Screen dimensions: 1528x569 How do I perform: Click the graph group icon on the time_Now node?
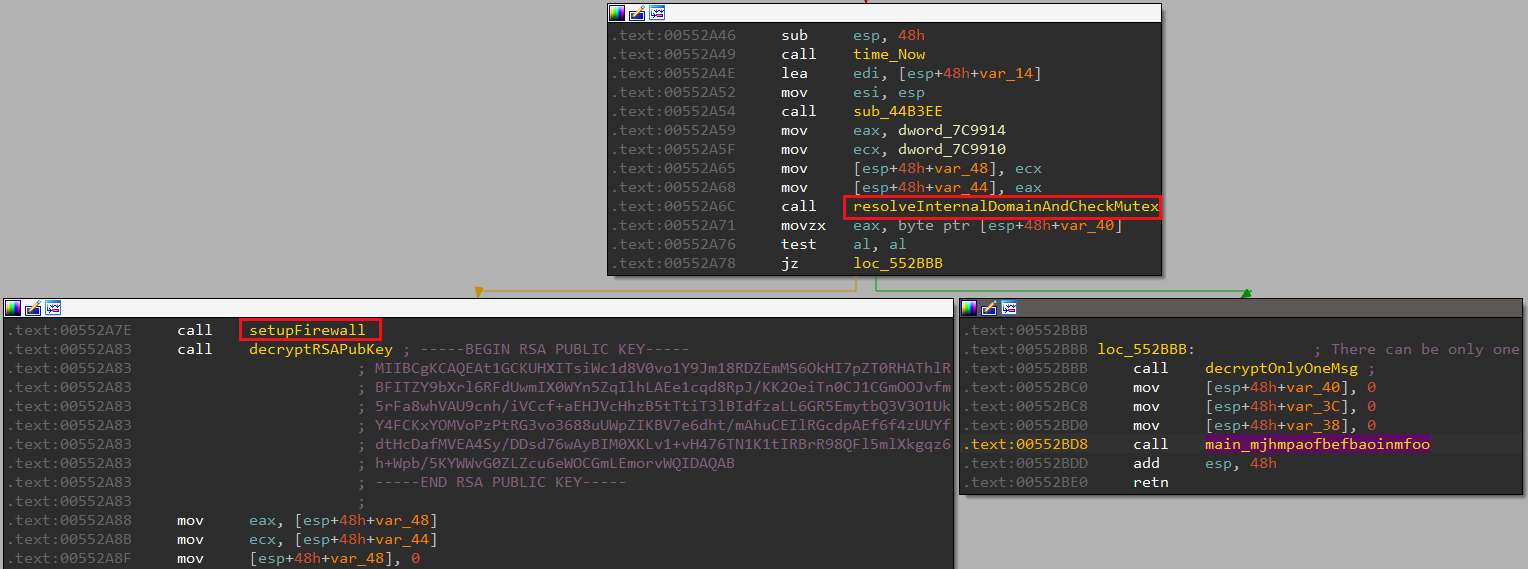point(657,13)
